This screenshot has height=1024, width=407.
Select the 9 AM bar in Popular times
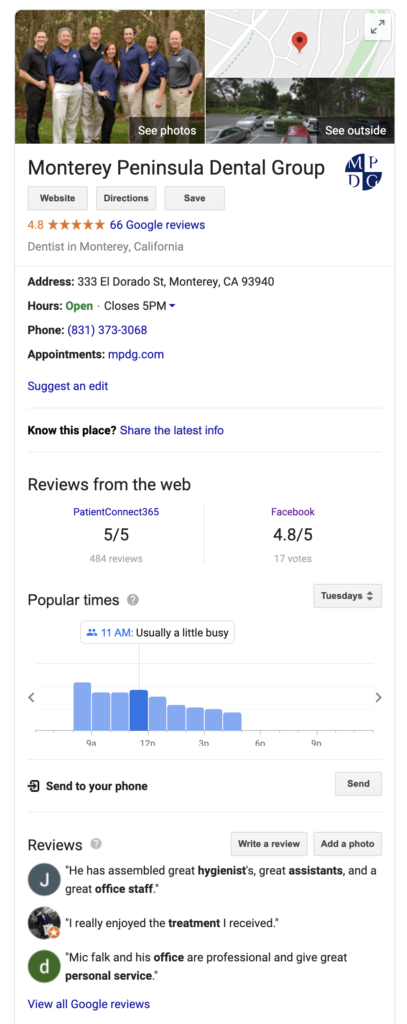tap(82, 706)
